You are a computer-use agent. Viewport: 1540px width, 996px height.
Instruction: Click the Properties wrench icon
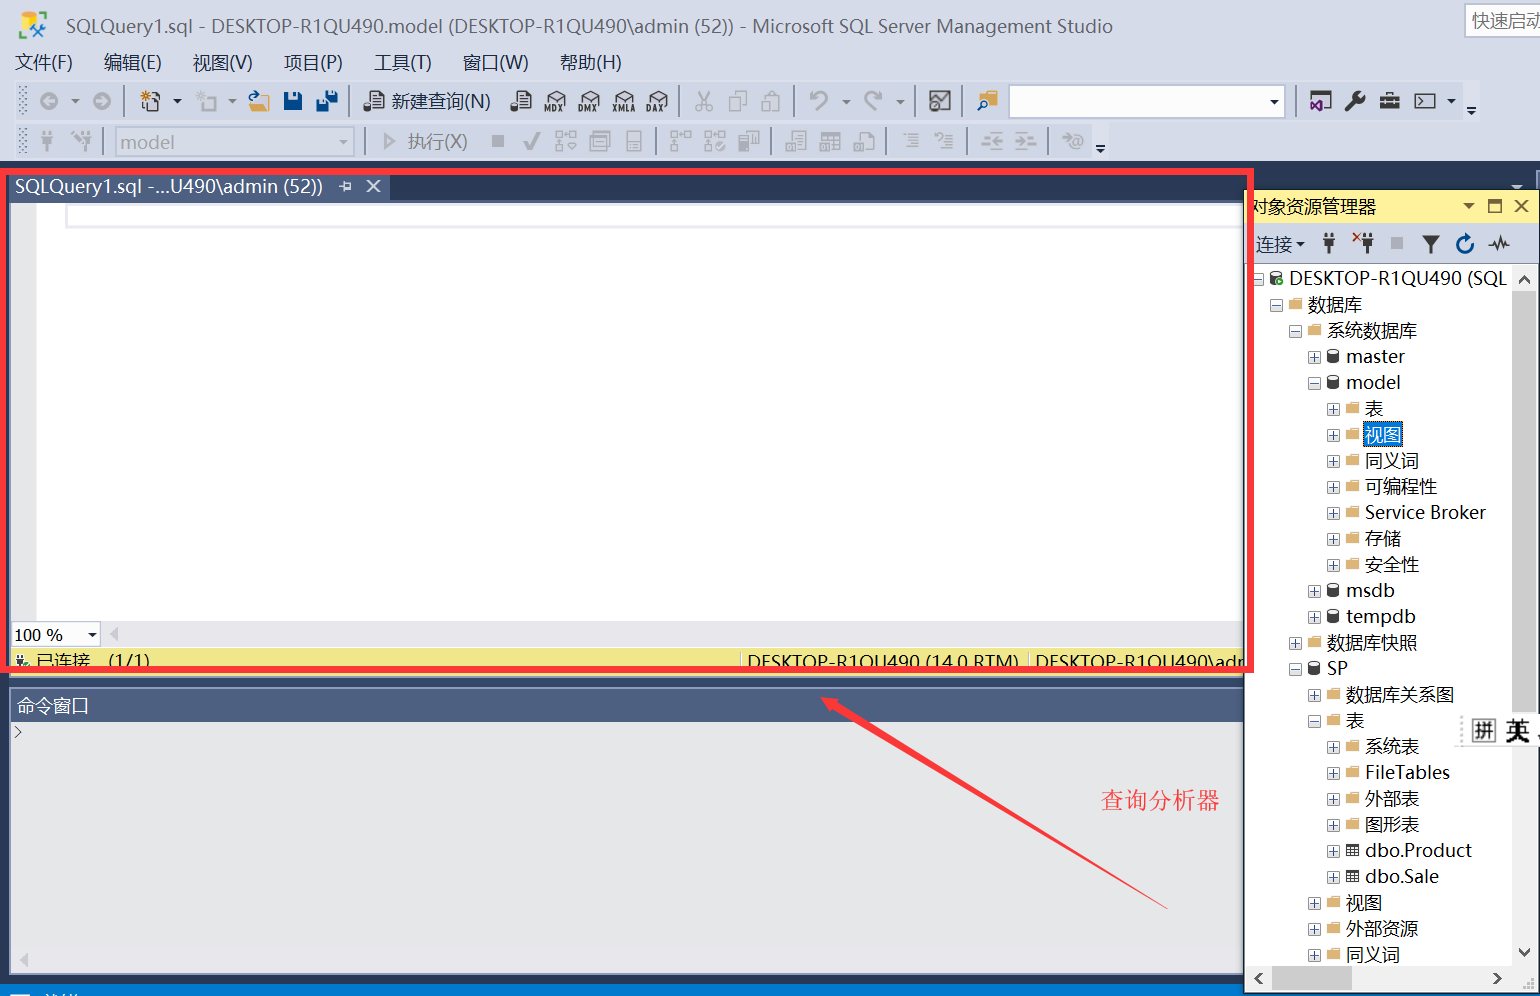tap(1355, 101)
